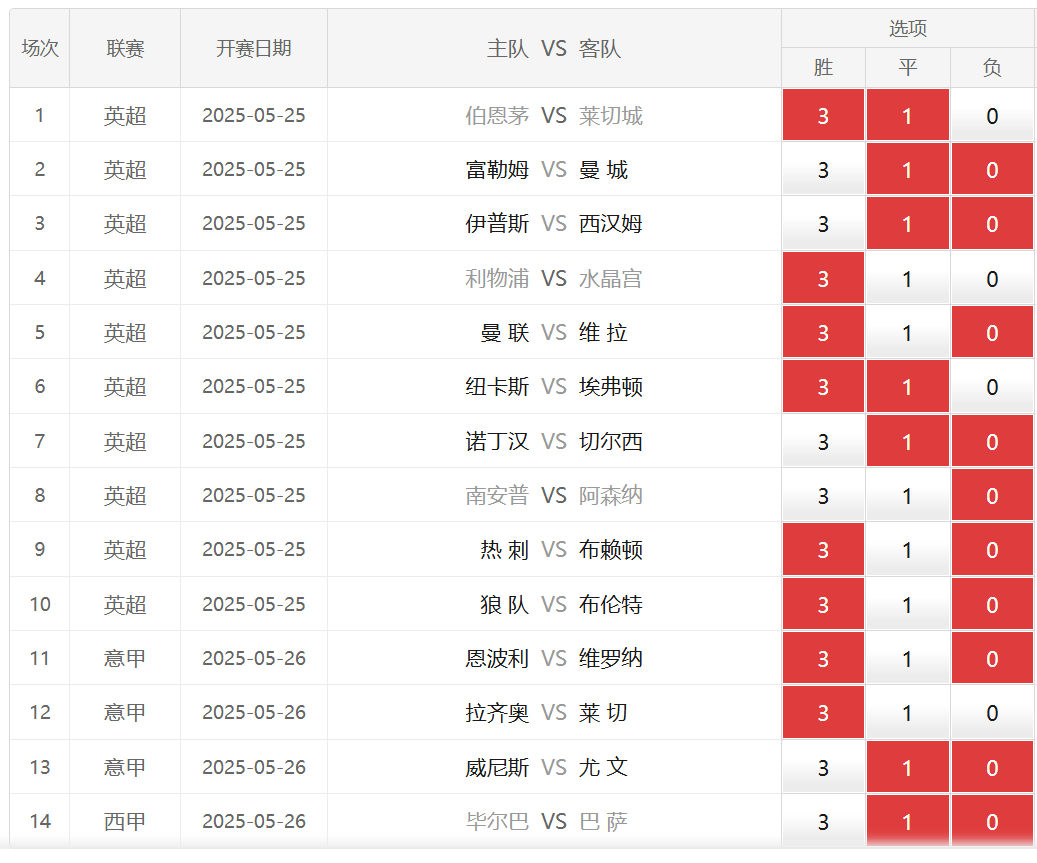Click the 主队 VS 客队 column header
The image size is (1037, 863).
click(x=554, y=48)
